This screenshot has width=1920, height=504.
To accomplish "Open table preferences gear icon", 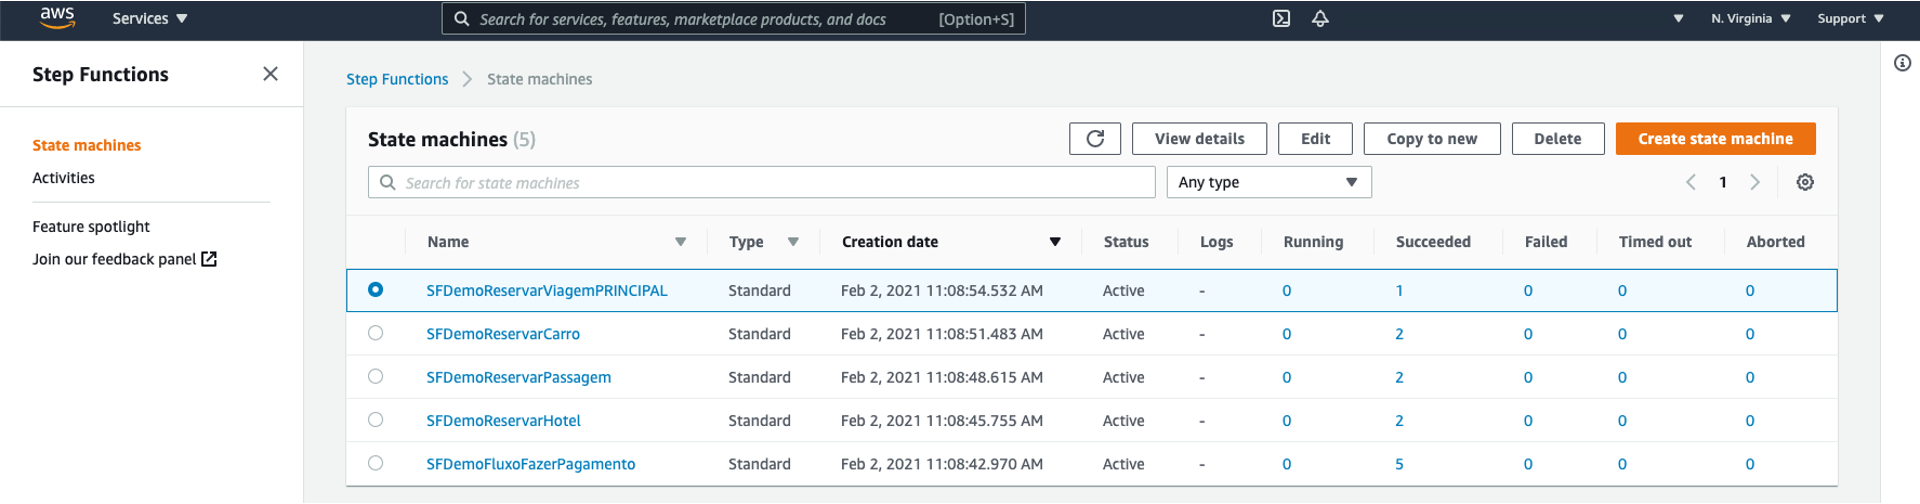I will point(1805,182).
